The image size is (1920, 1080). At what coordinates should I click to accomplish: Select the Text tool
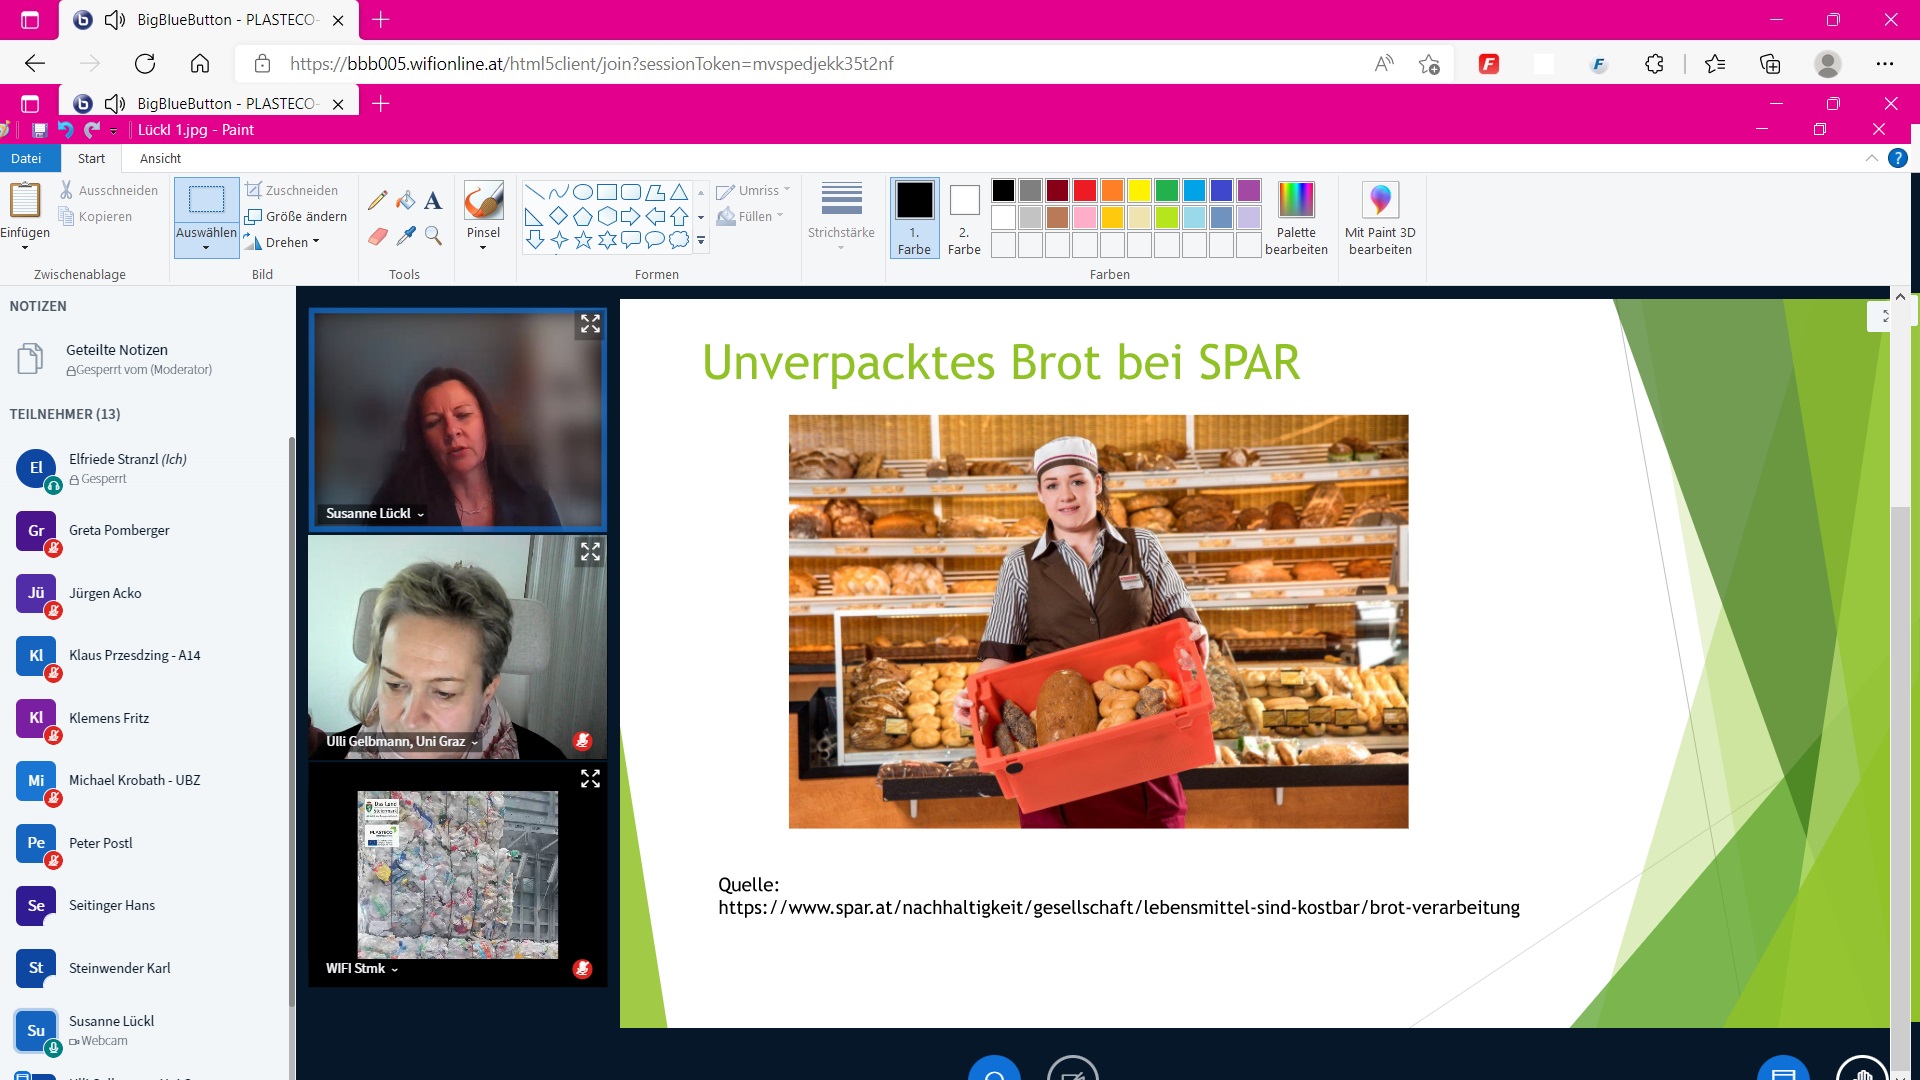pos(433,200)
